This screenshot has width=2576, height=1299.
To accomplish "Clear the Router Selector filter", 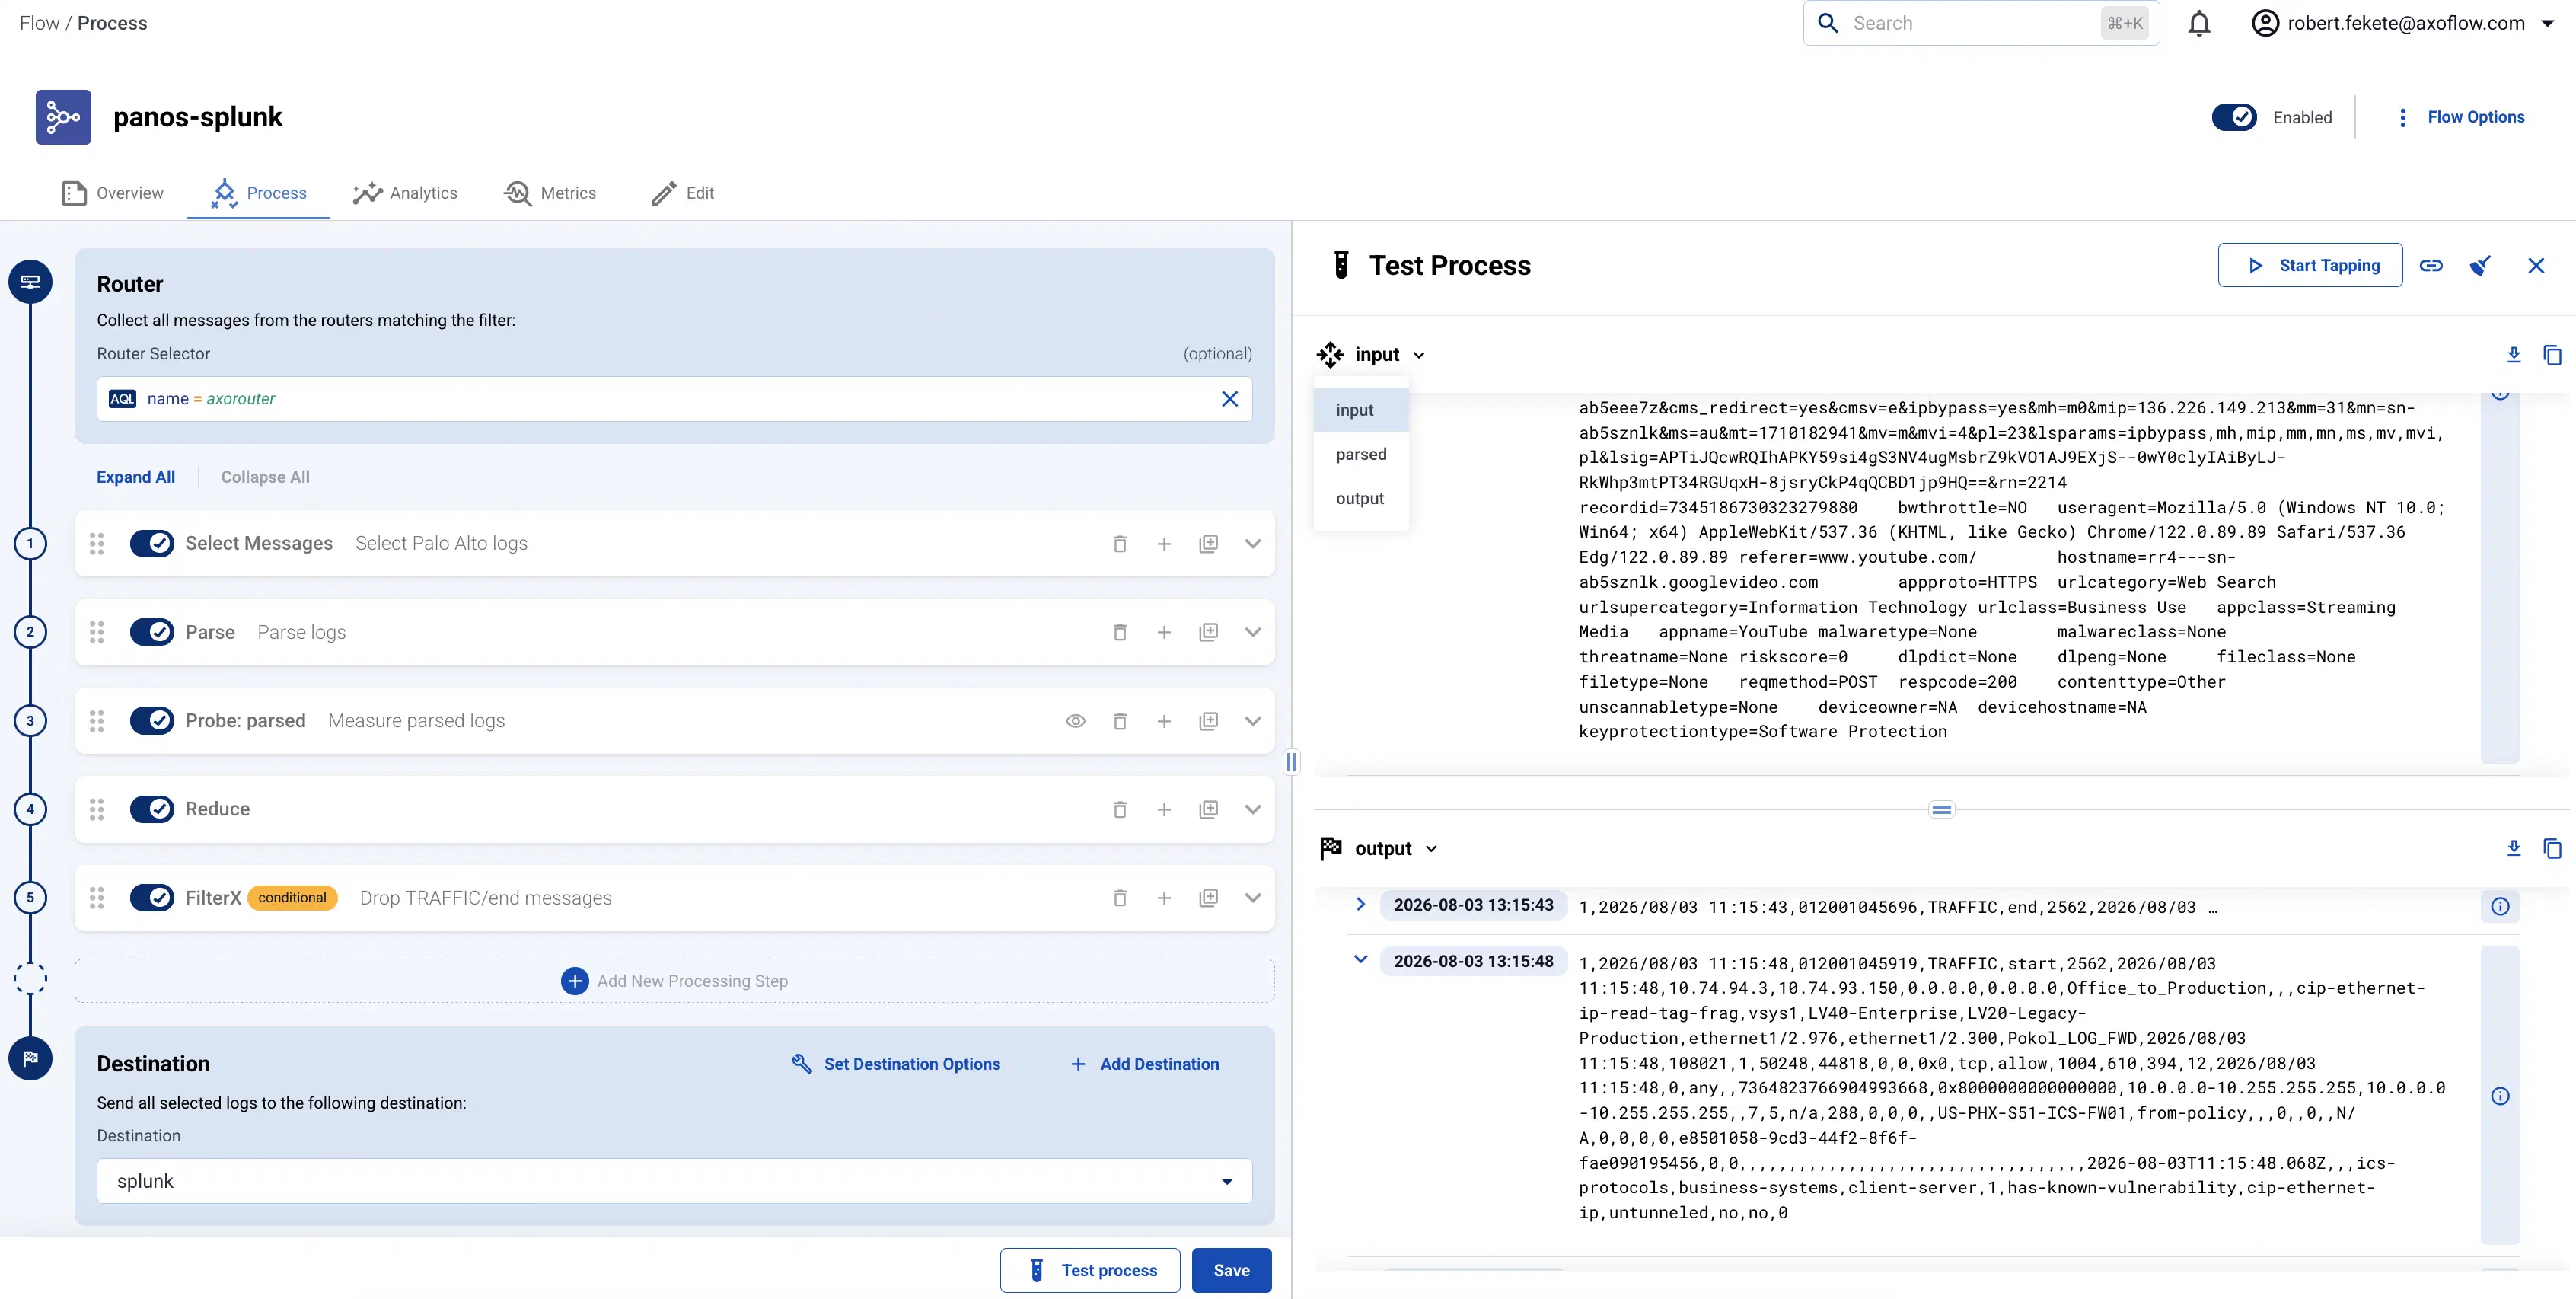I will point(1230,399).
